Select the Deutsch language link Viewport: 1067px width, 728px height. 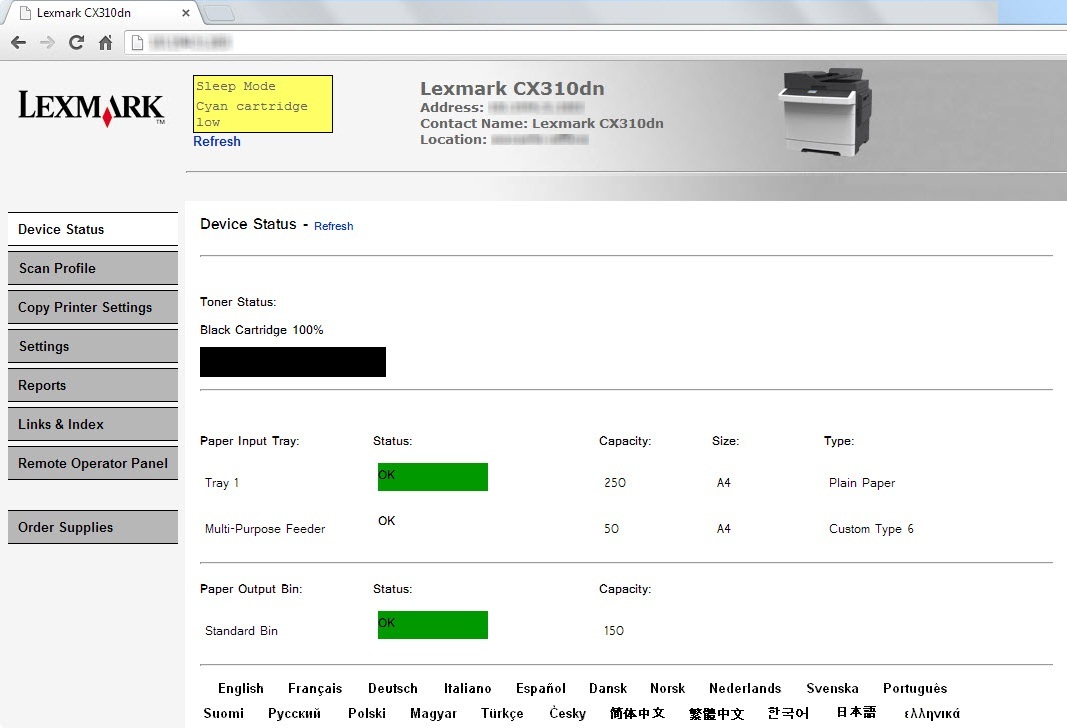[x=392, y=688]
